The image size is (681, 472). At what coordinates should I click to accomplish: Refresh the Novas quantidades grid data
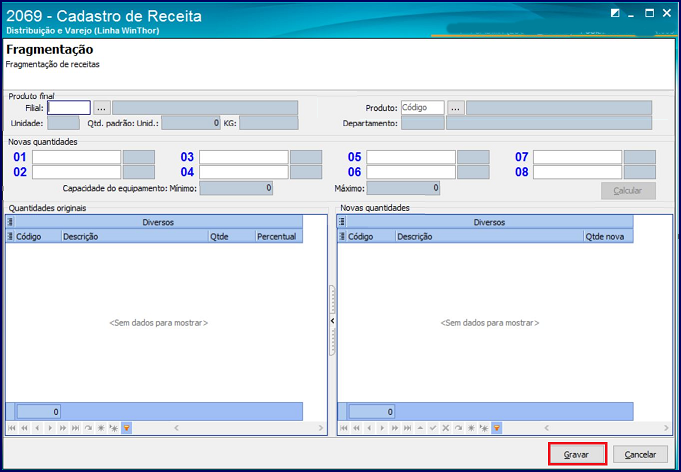click(x=458, y=428)
